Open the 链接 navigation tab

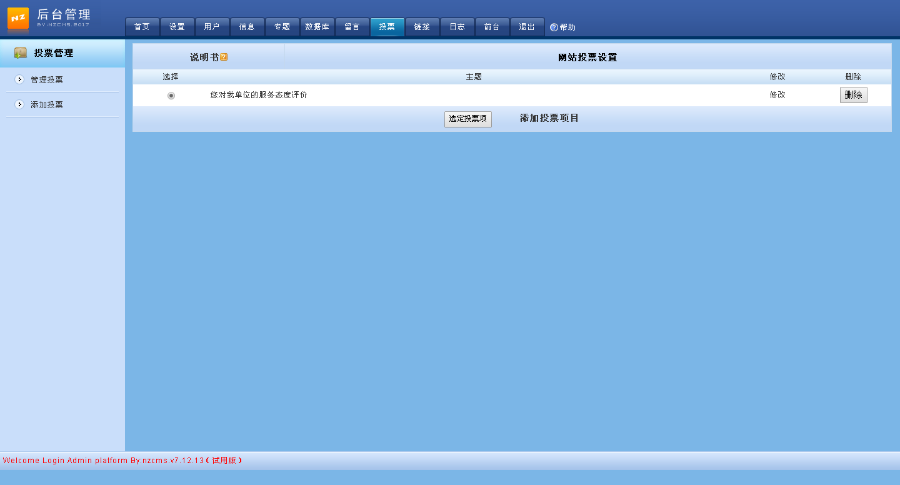click(x=422, y=27)
